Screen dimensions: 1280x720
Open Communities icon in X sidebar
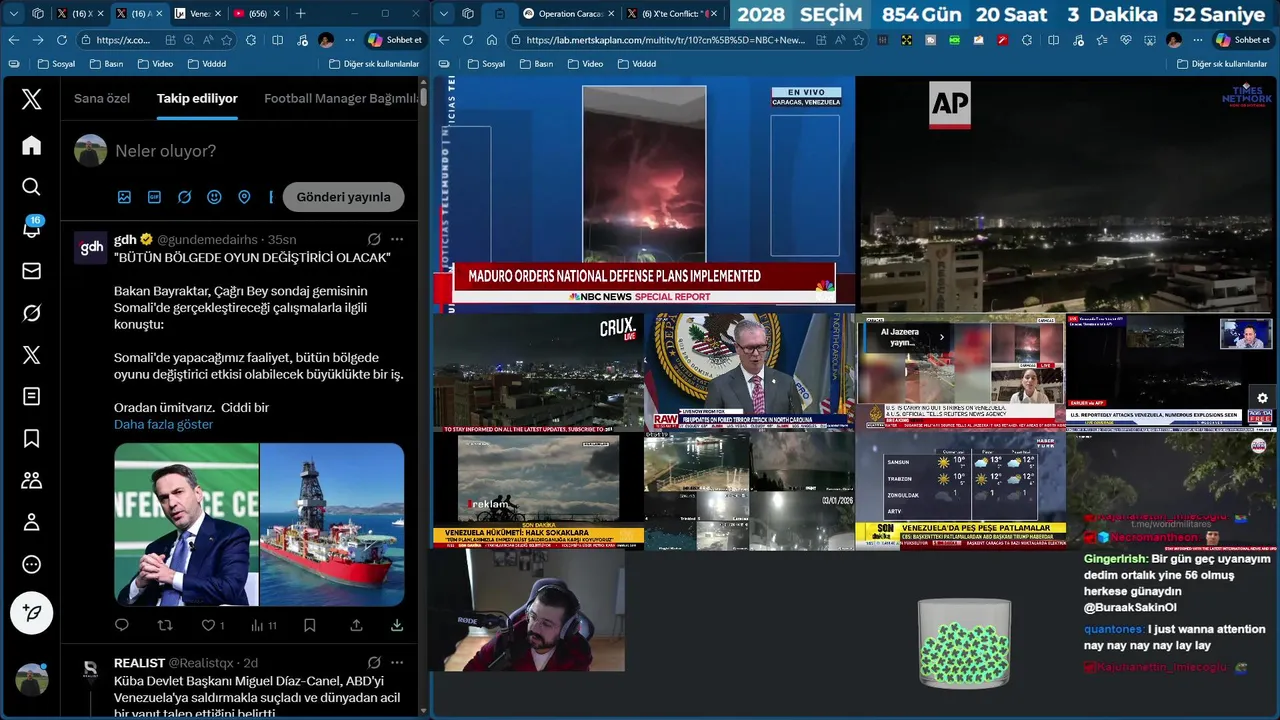pyautogui.click(x=31, y=480)
